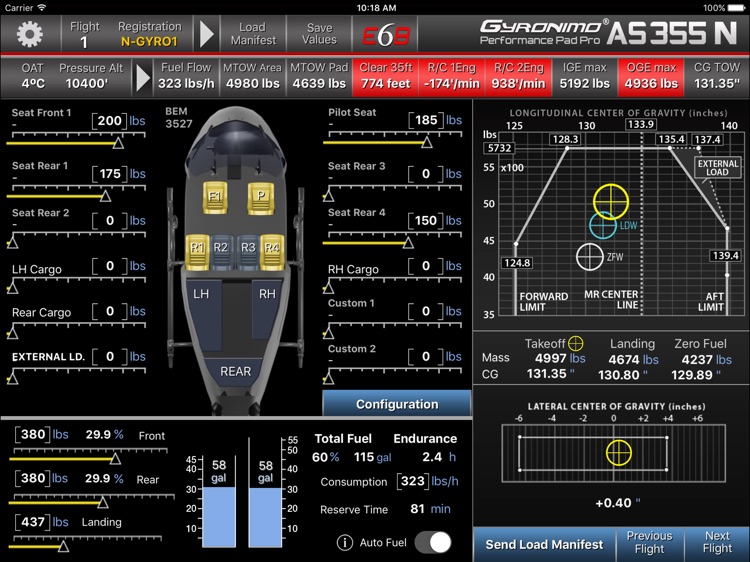Screen dimensions: 750x562
Task: Tap the EXTERNAL LD. weight field
Action: click(x=110, y=357)
